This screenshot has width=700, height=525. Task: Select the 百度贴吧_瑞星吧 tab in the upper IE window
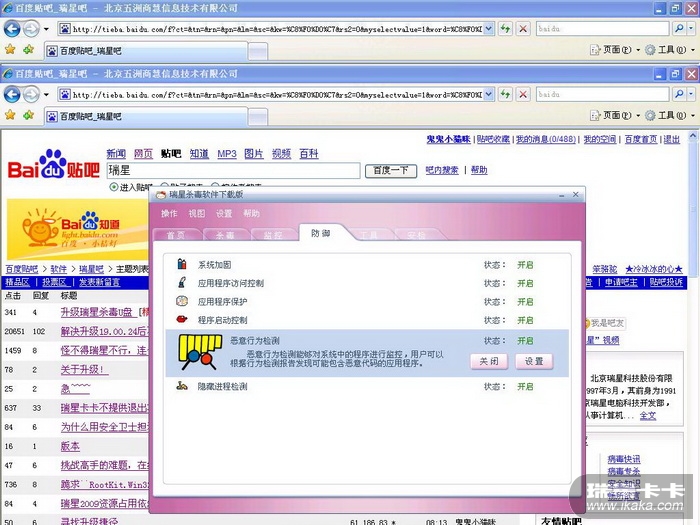[x=146, y=51]
